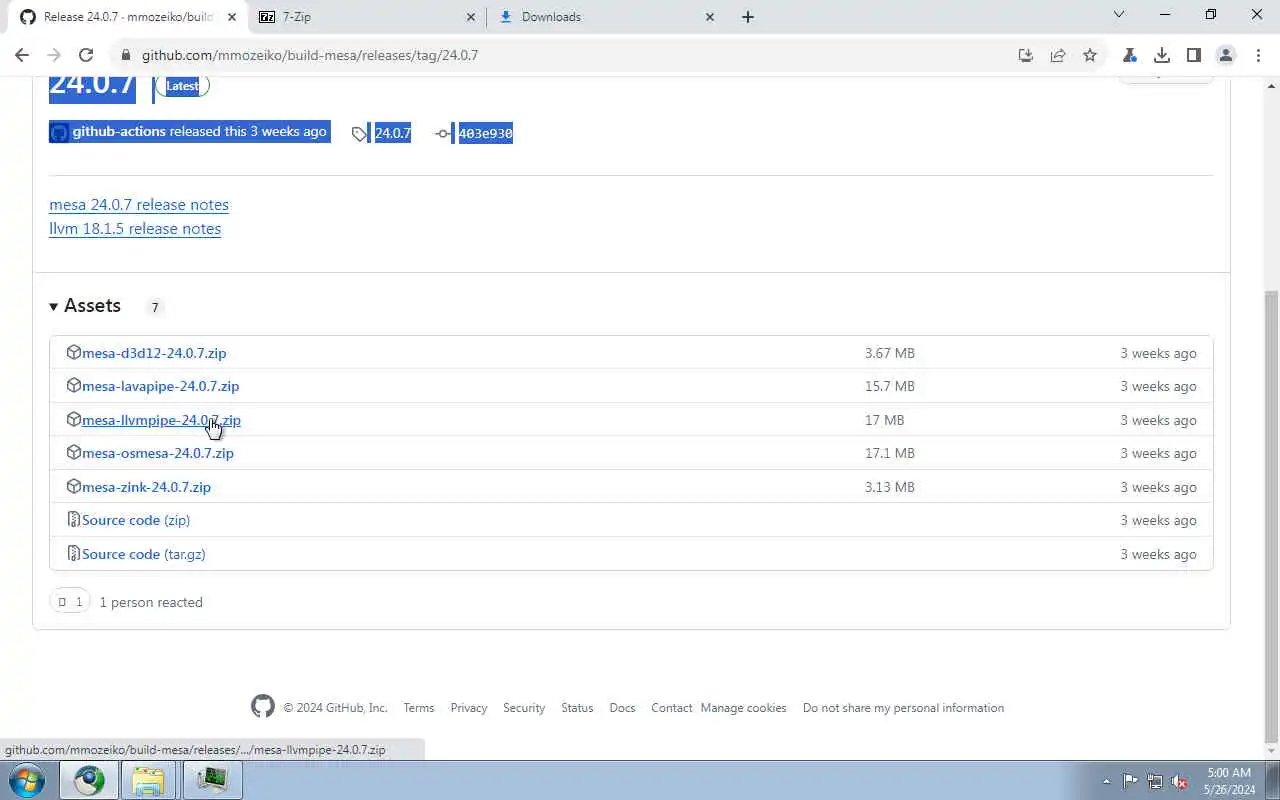
Task: Download mesa-llvmpipe-24.0.7.zip
Action: [161, 420]
